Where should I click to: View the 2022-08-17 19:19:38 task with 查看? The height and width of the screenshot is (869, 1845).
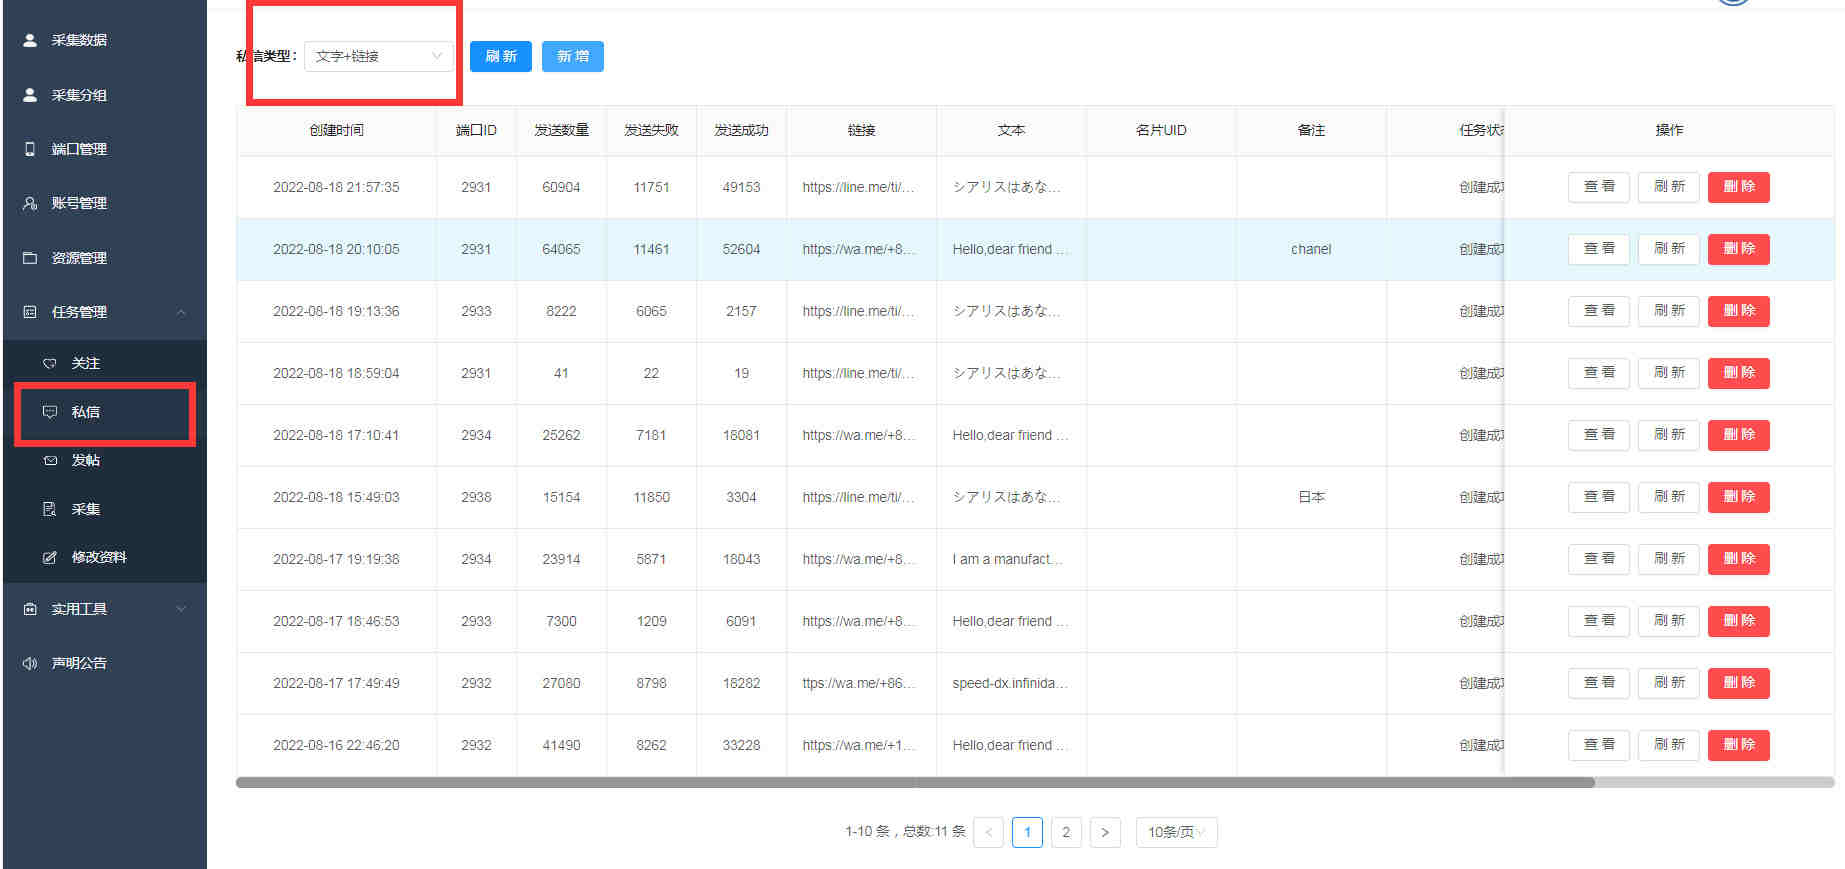tap(1598, 559)
